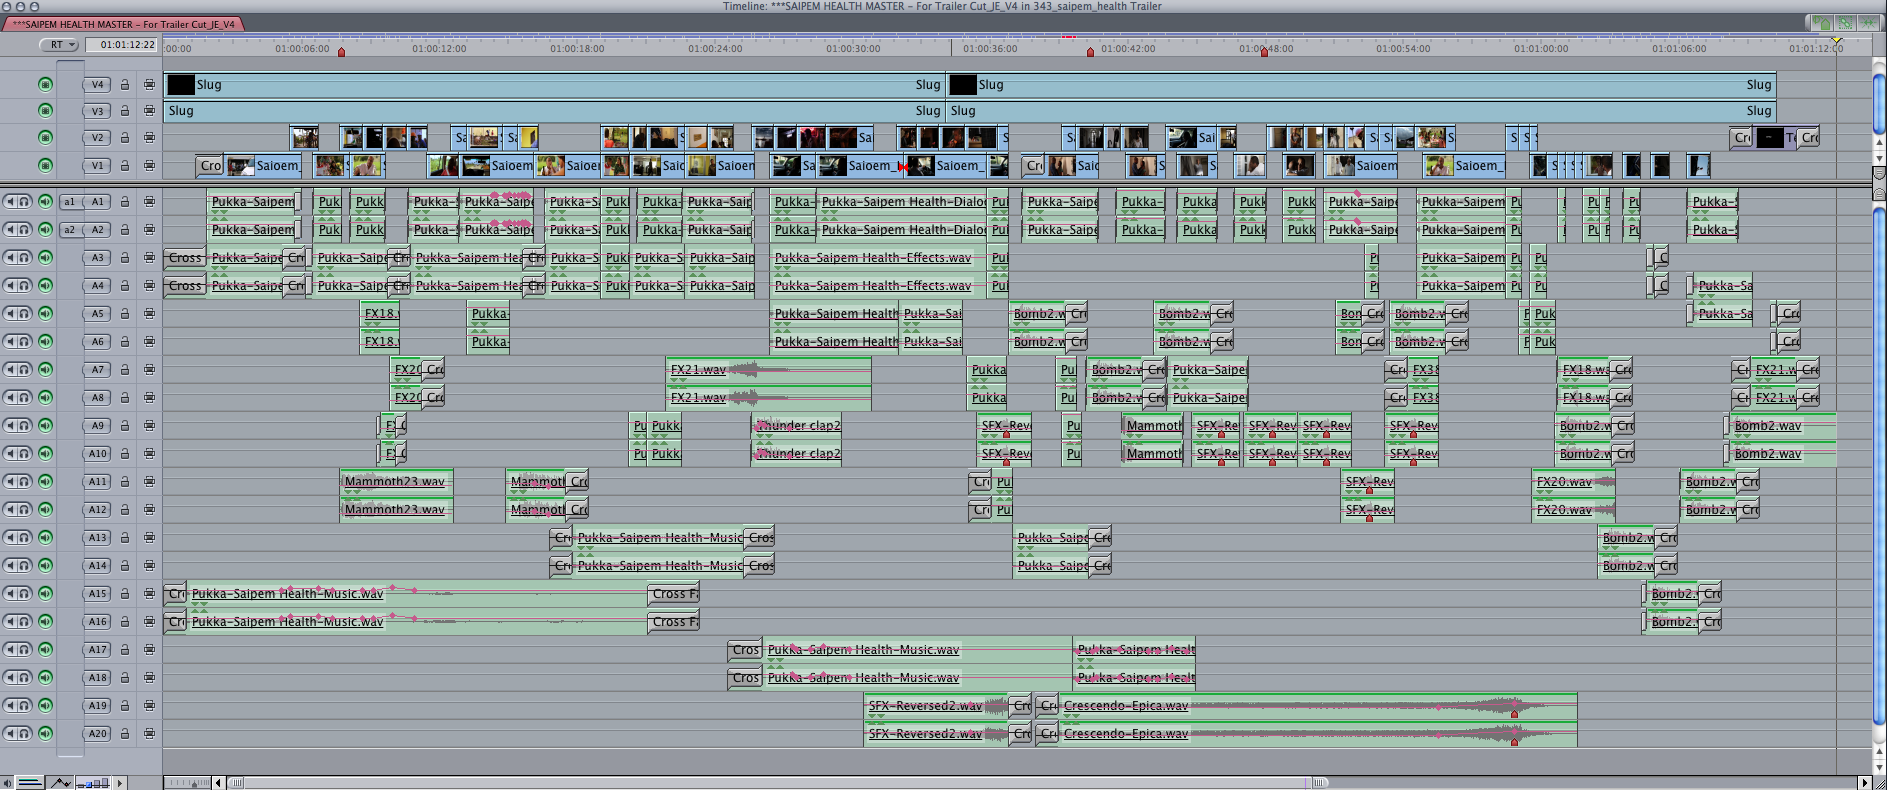Viewport: 1887px width, 790px height.
Task: Toggle audio controls at bottom left
Action: pyautogui.click(x=8, y=783)
